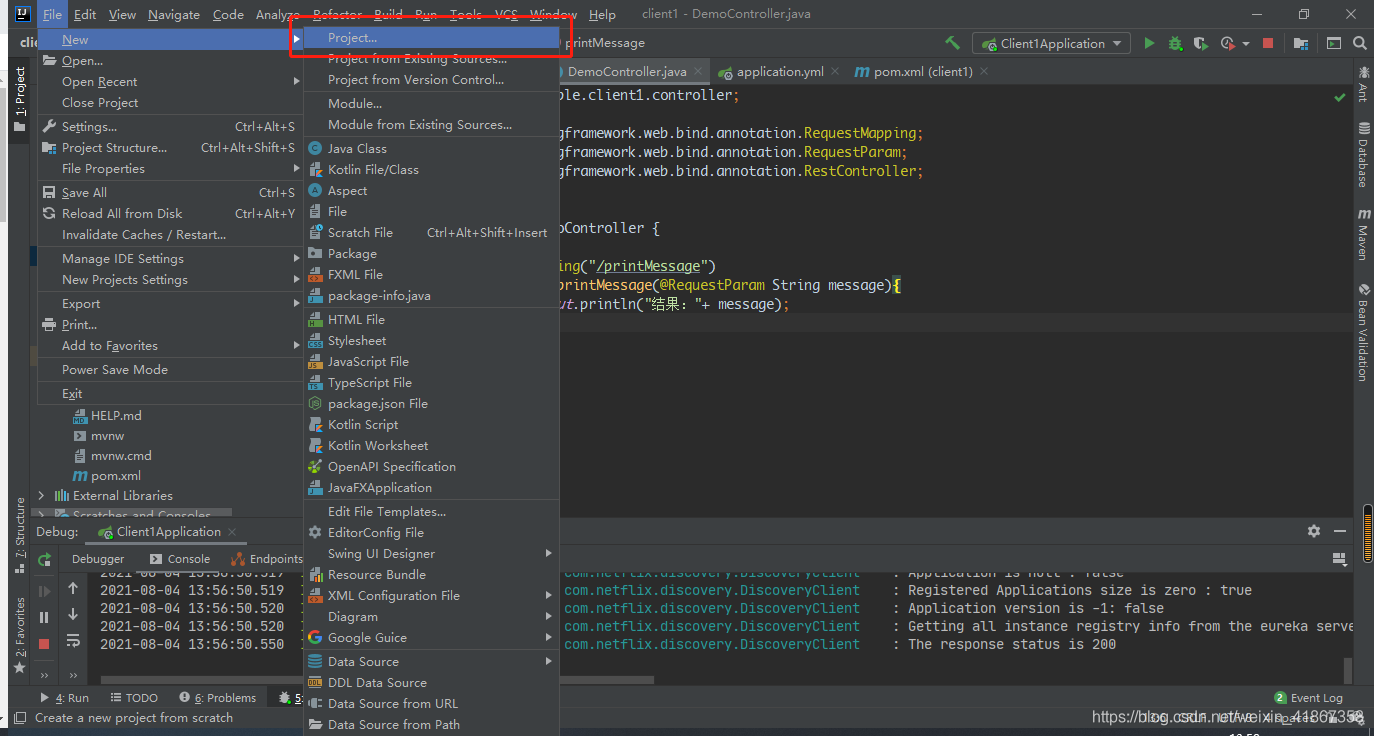The width and height of the screenshot is (1374, 736).
Task: Expand the File Properties submenu
Action: click(170, 168)
